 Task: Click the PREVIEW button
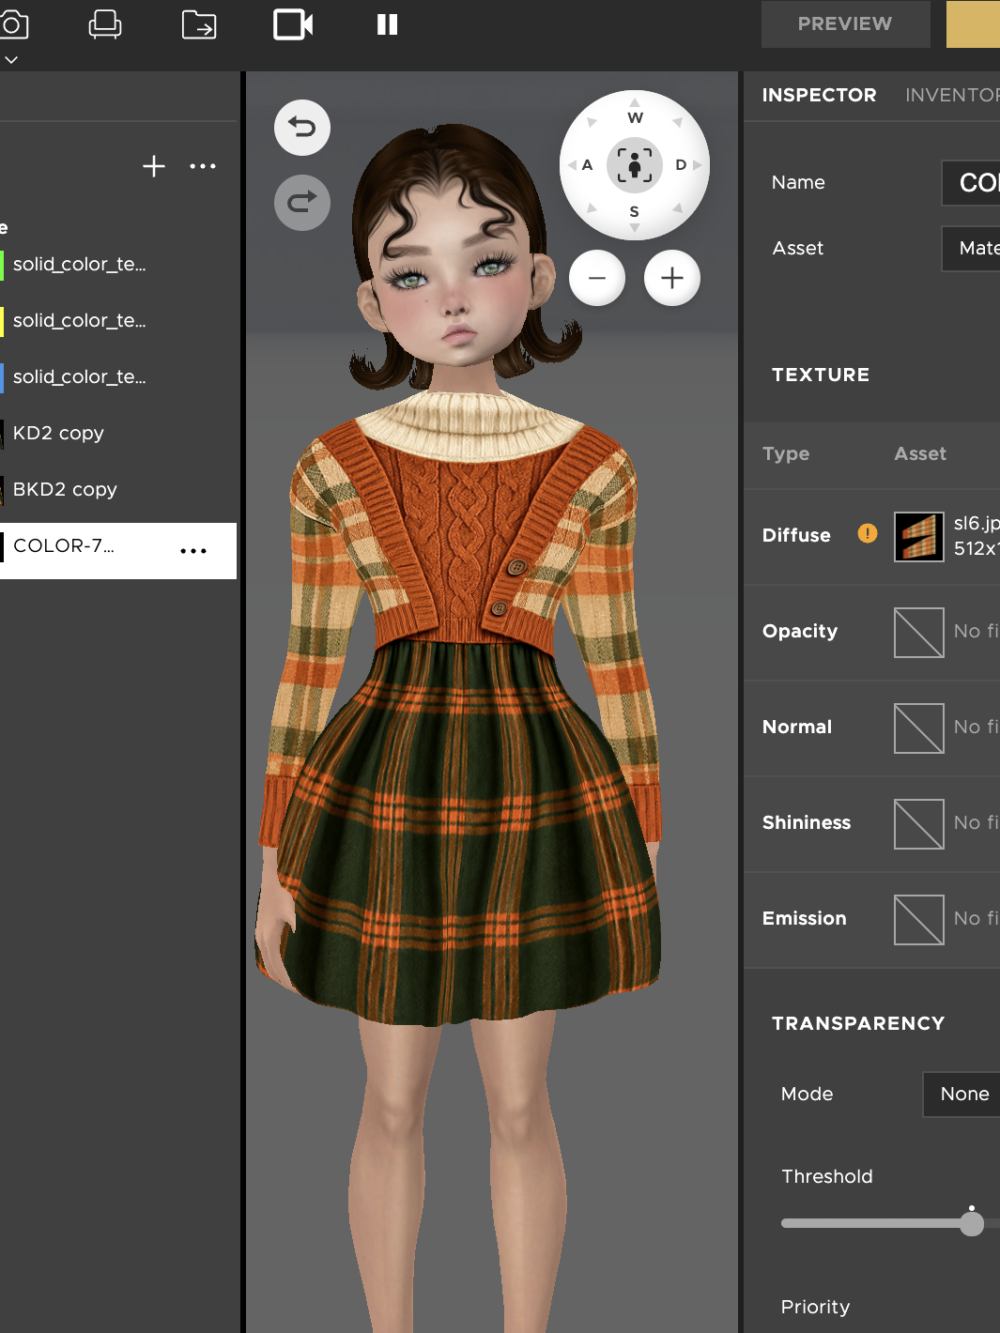pos(845,24)
